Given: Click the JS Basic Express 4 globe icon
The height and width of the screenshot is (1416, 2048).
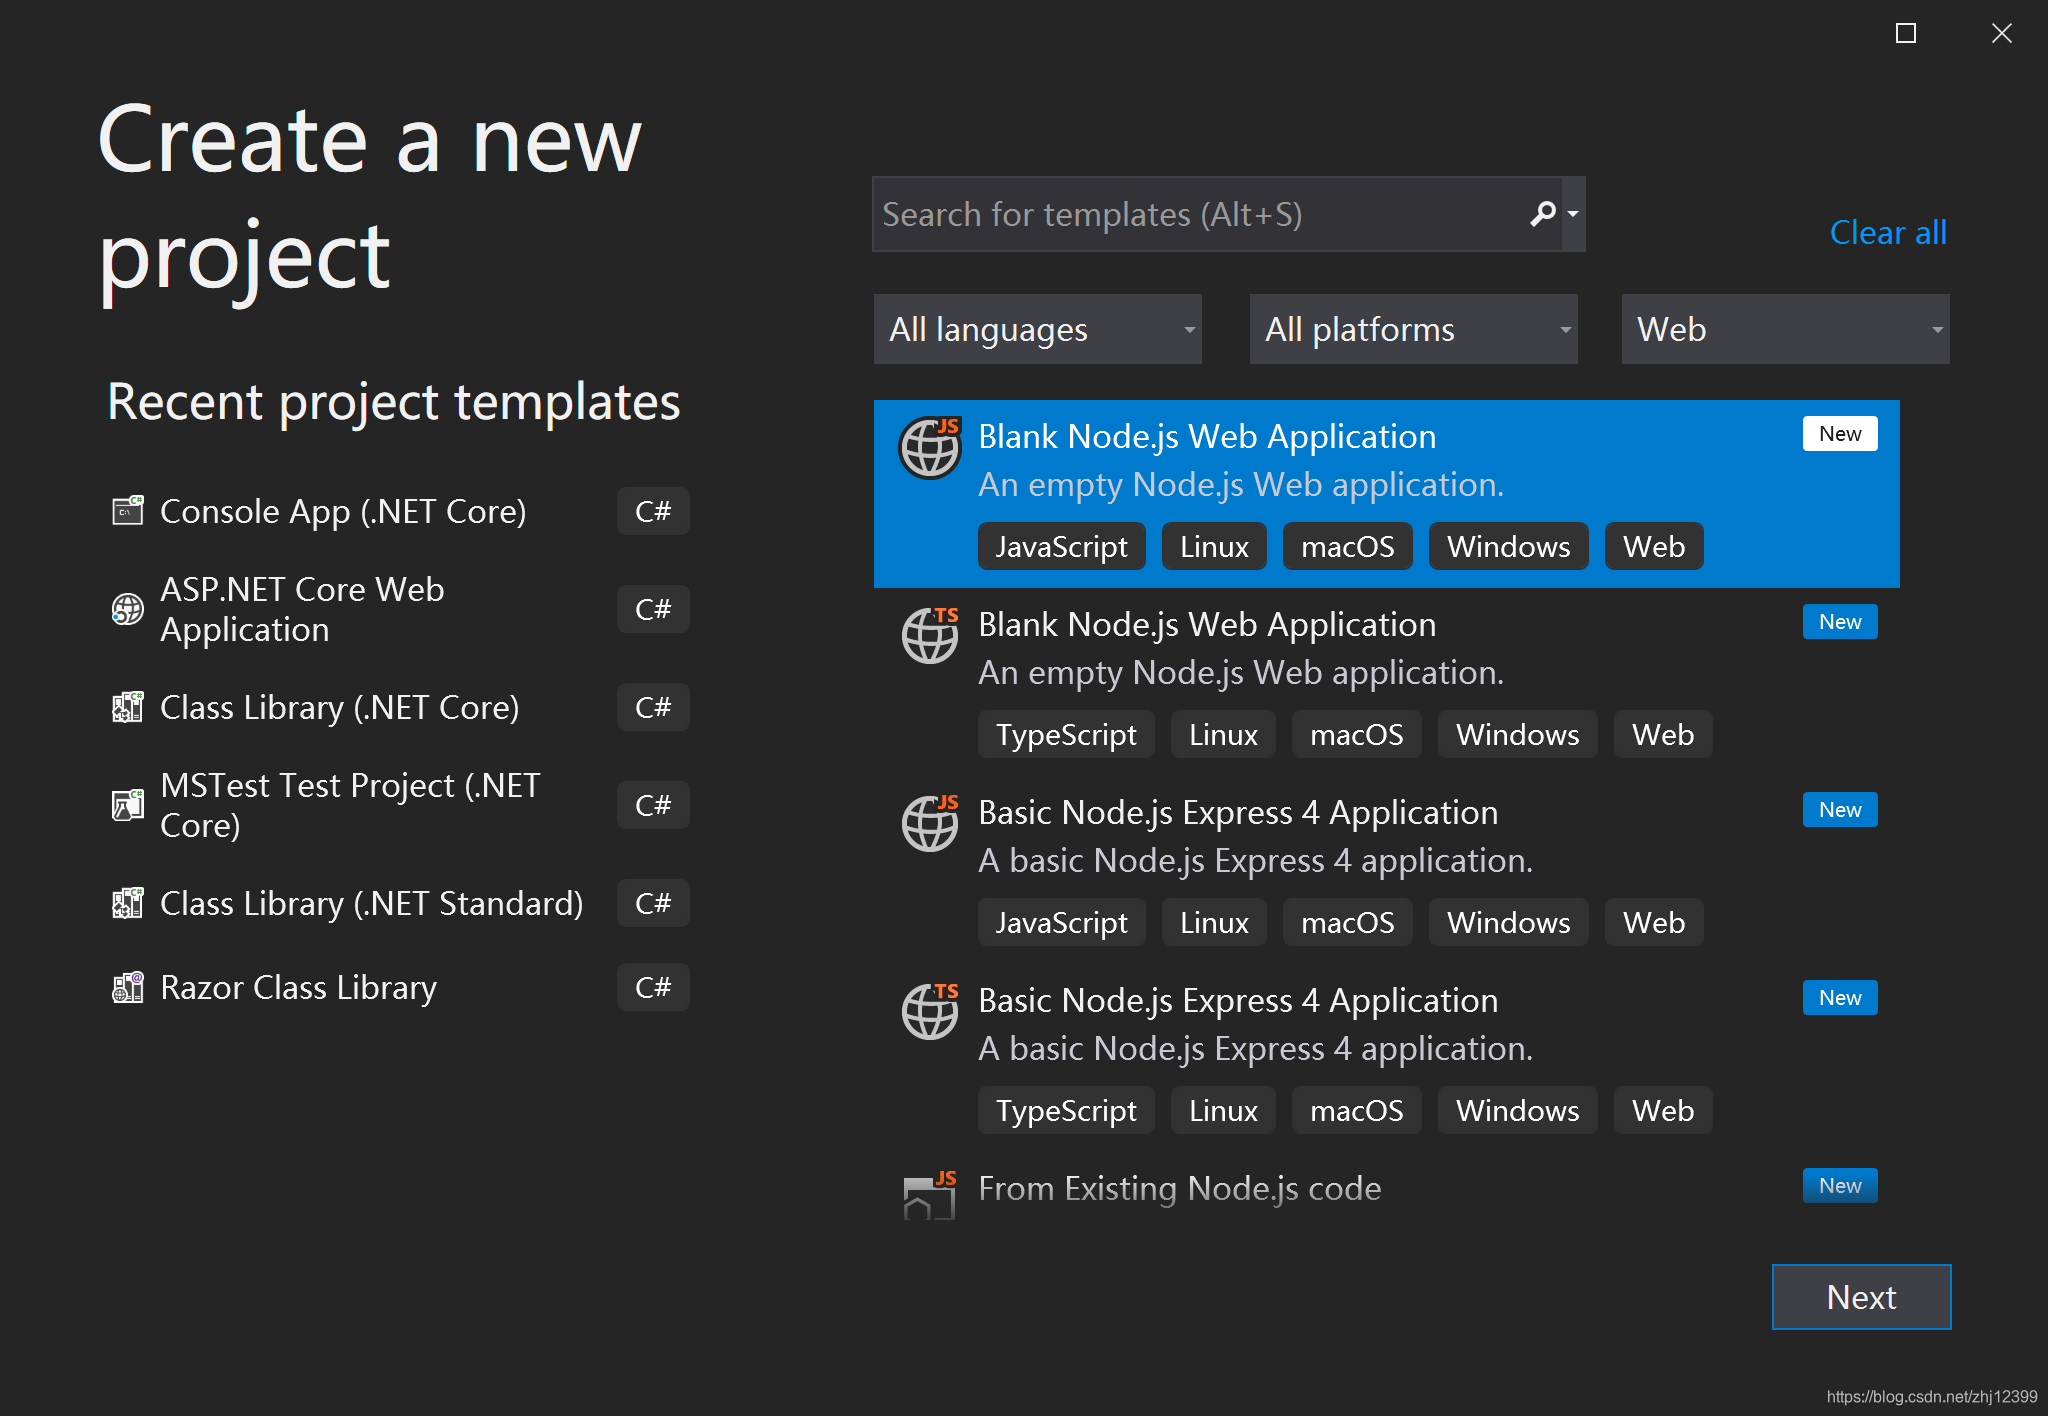Looking at the screenshot, I should tap(930, 823).
